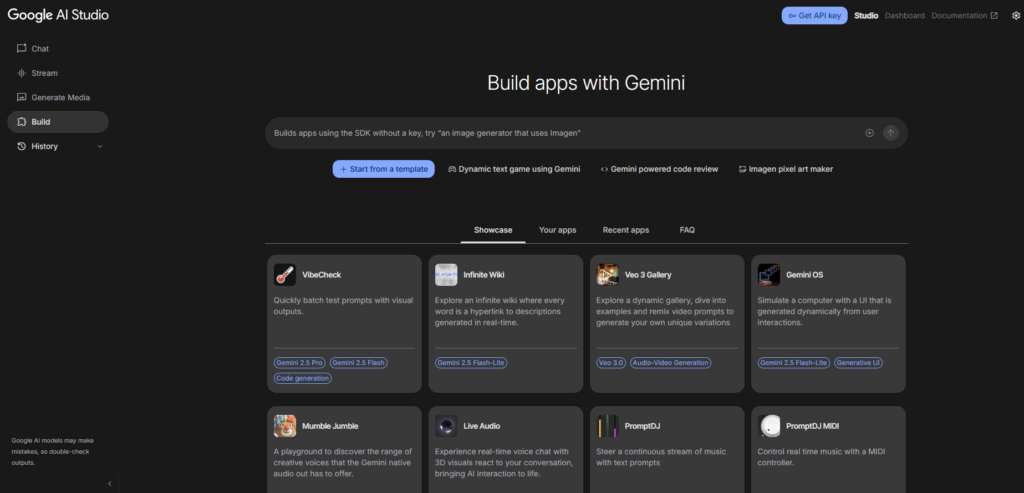Click Start from a template button
The image size is (1024, 493).
pyautogui.click(x=383, y=169)
